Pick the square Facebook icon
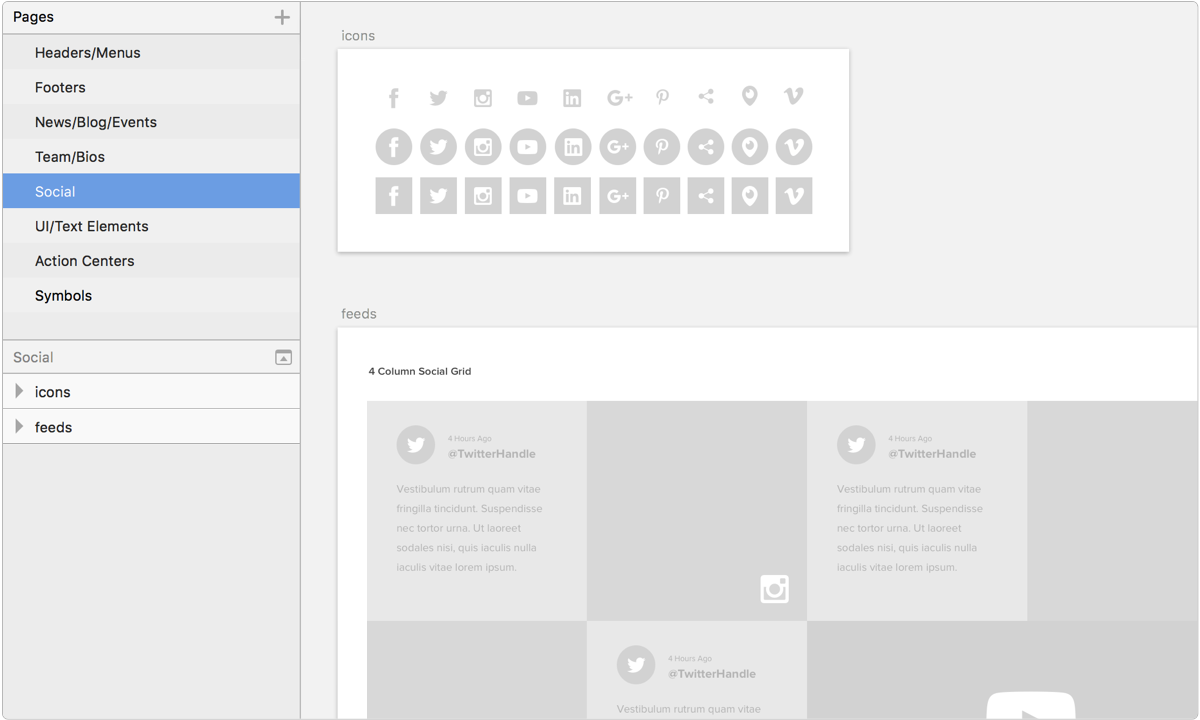This screenshot has height=720, width=1200. point(394,196)
